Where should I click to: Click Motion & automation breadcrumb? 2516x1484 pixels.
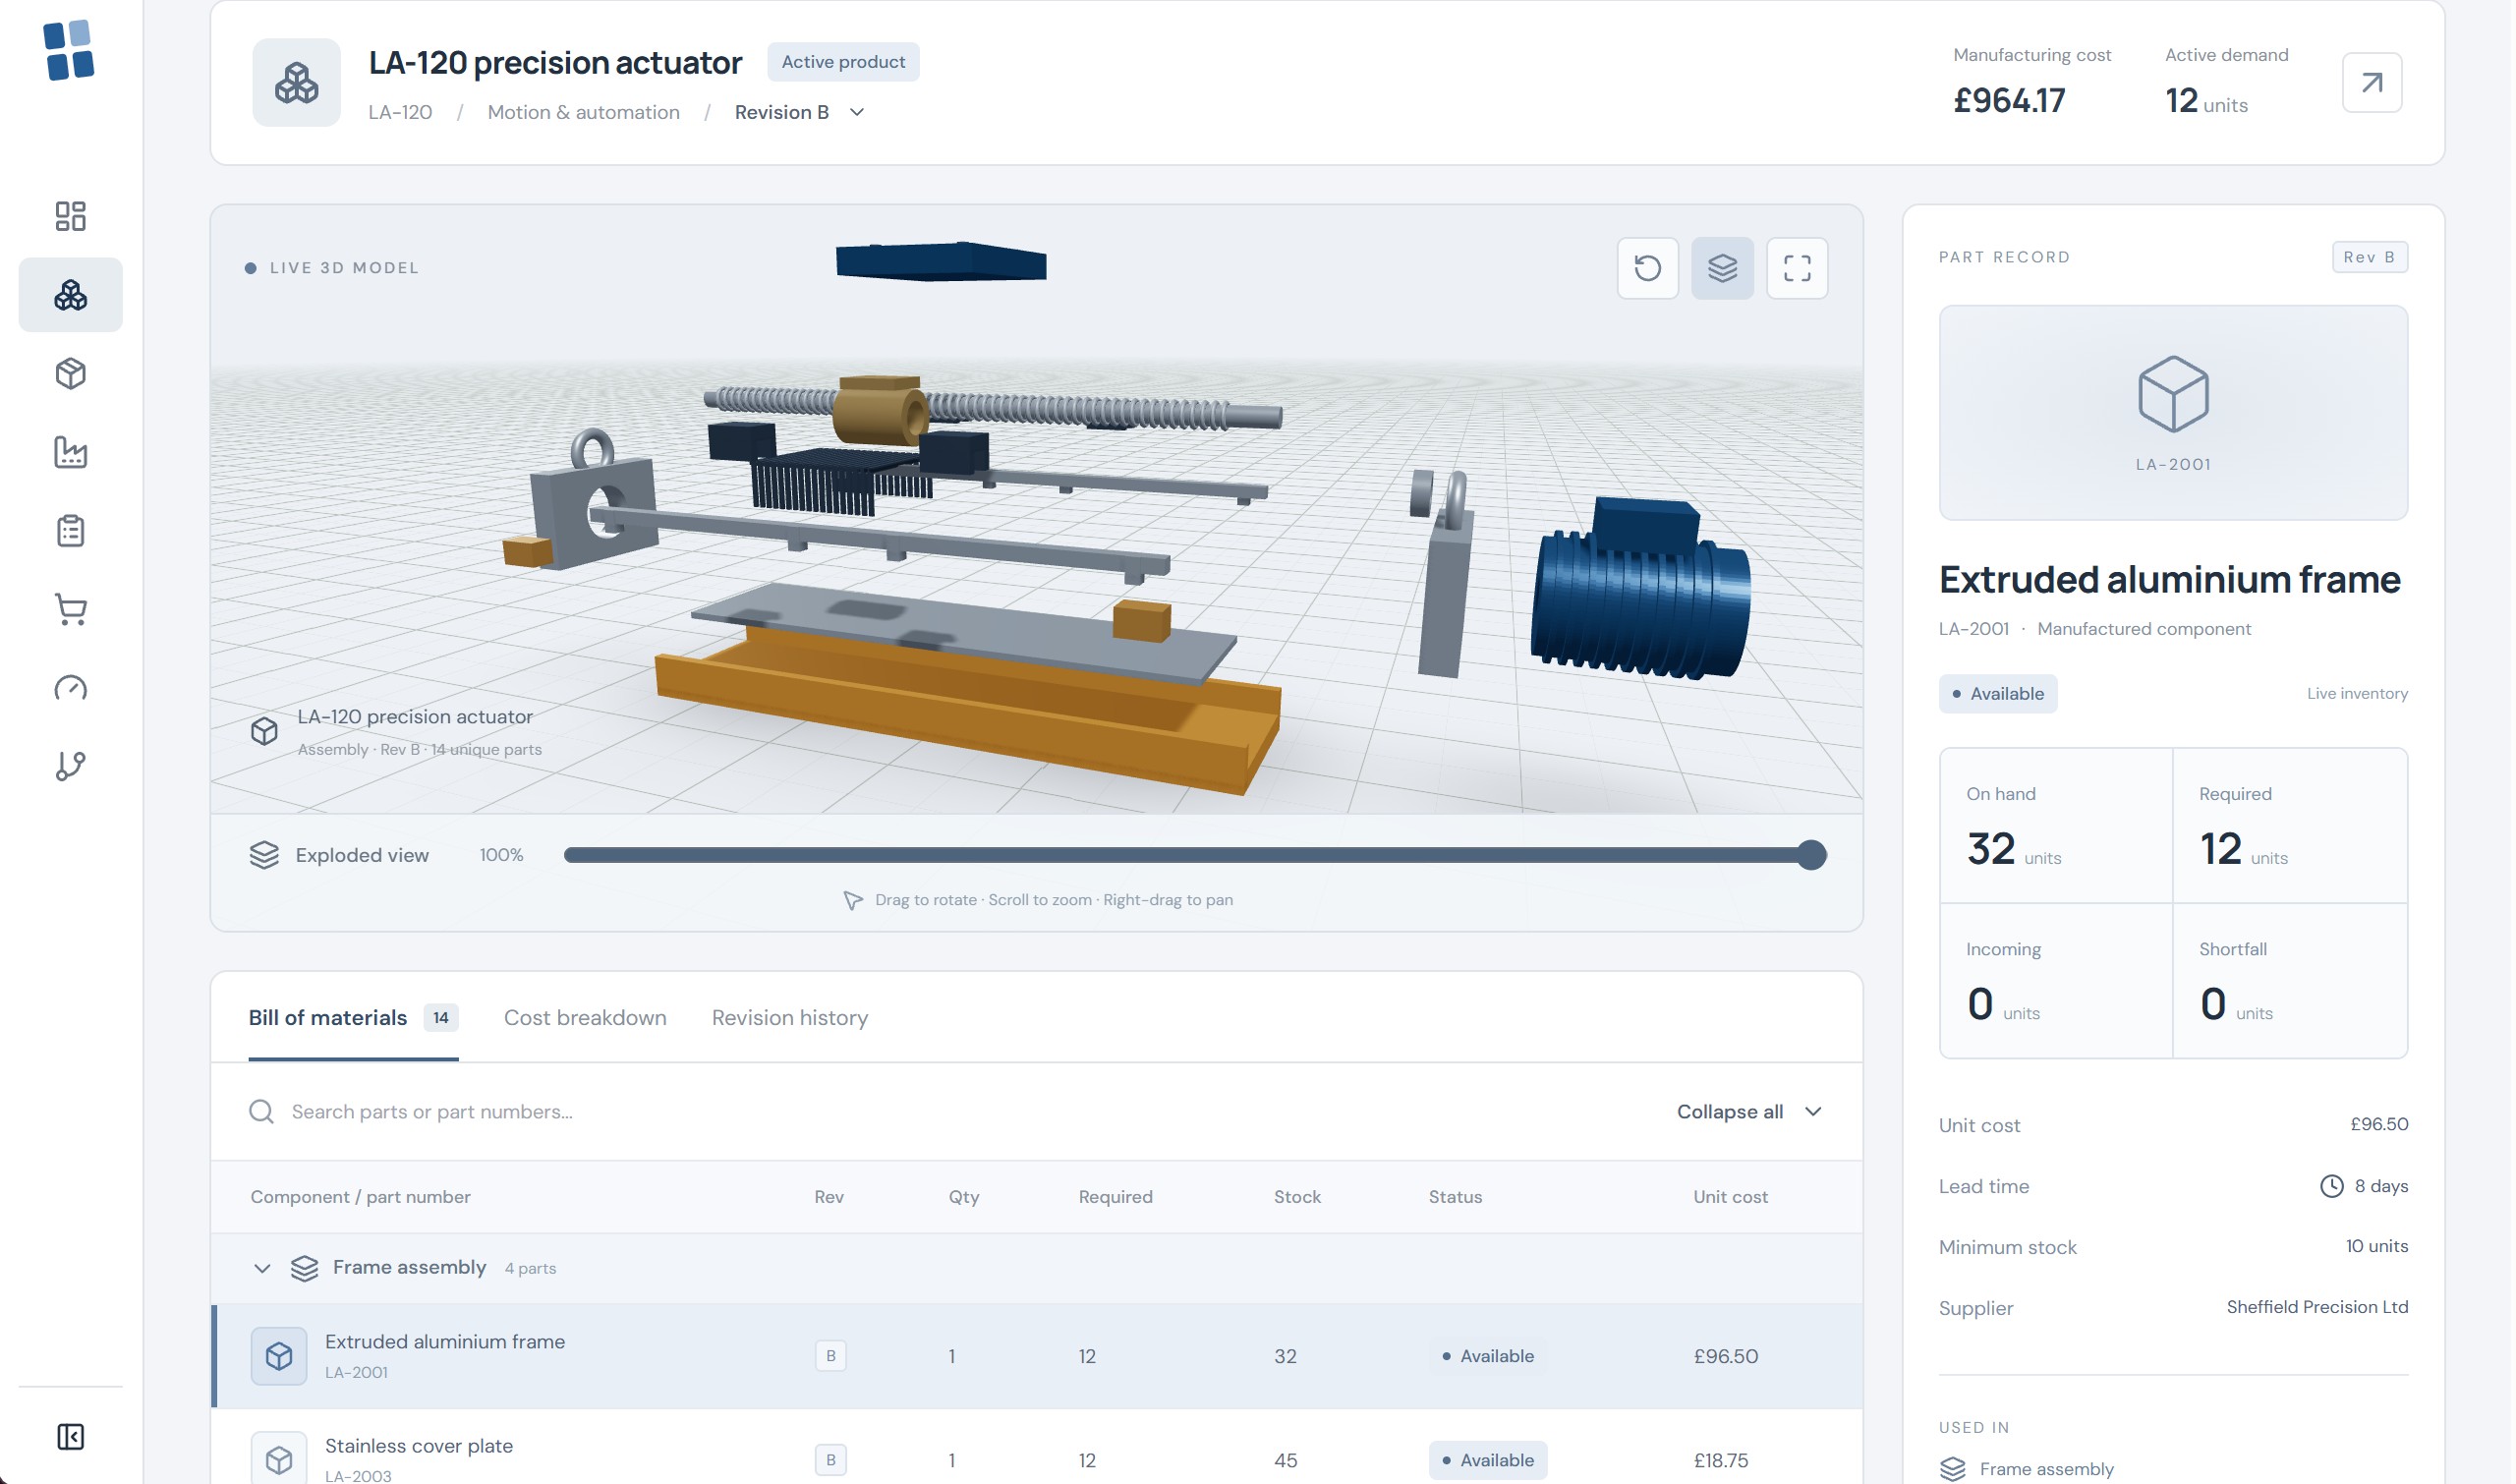tap(583, 112)
